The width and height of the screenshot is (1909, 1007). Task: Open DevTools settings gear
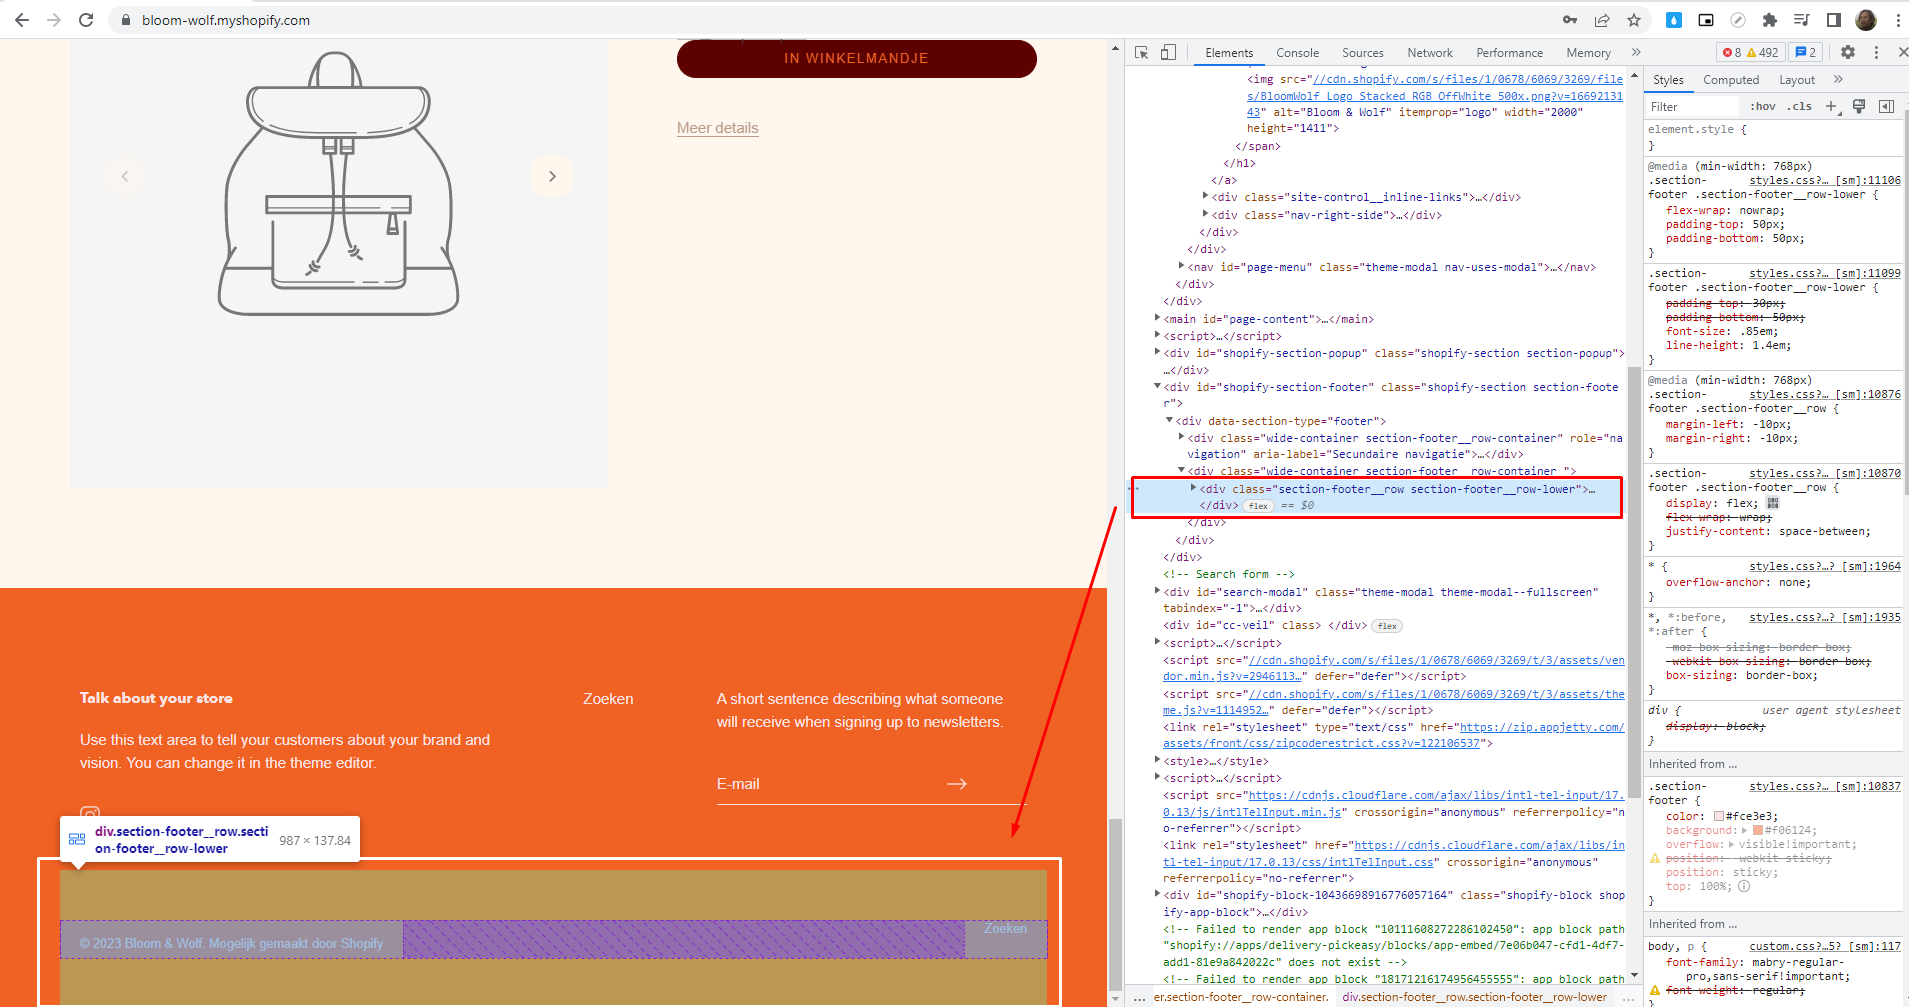click(1848, 52)
